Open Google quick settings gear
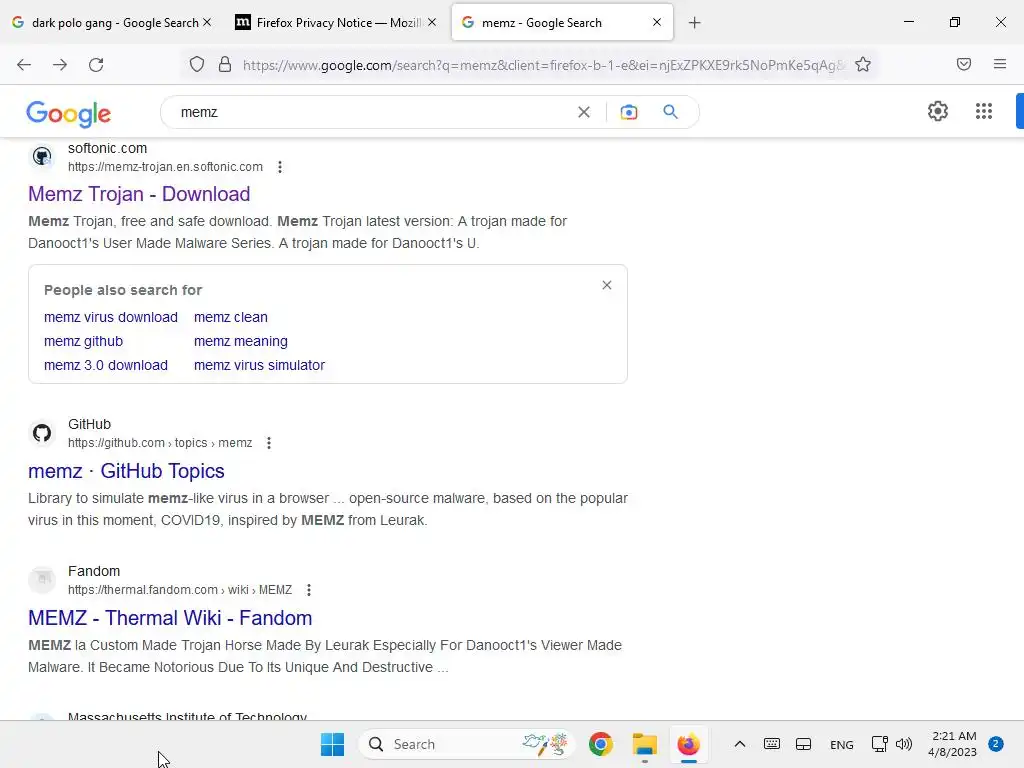The height and width of the screenshot is (768, 1024). 938,111
